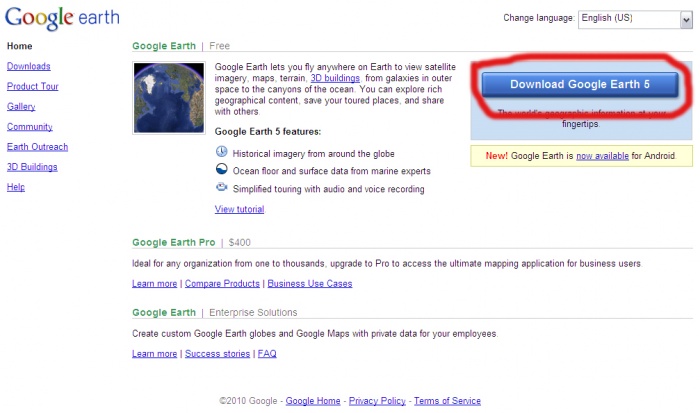
Task: Open Learn more under Enterprise Solutions
Action: click(x=154, y=354)
